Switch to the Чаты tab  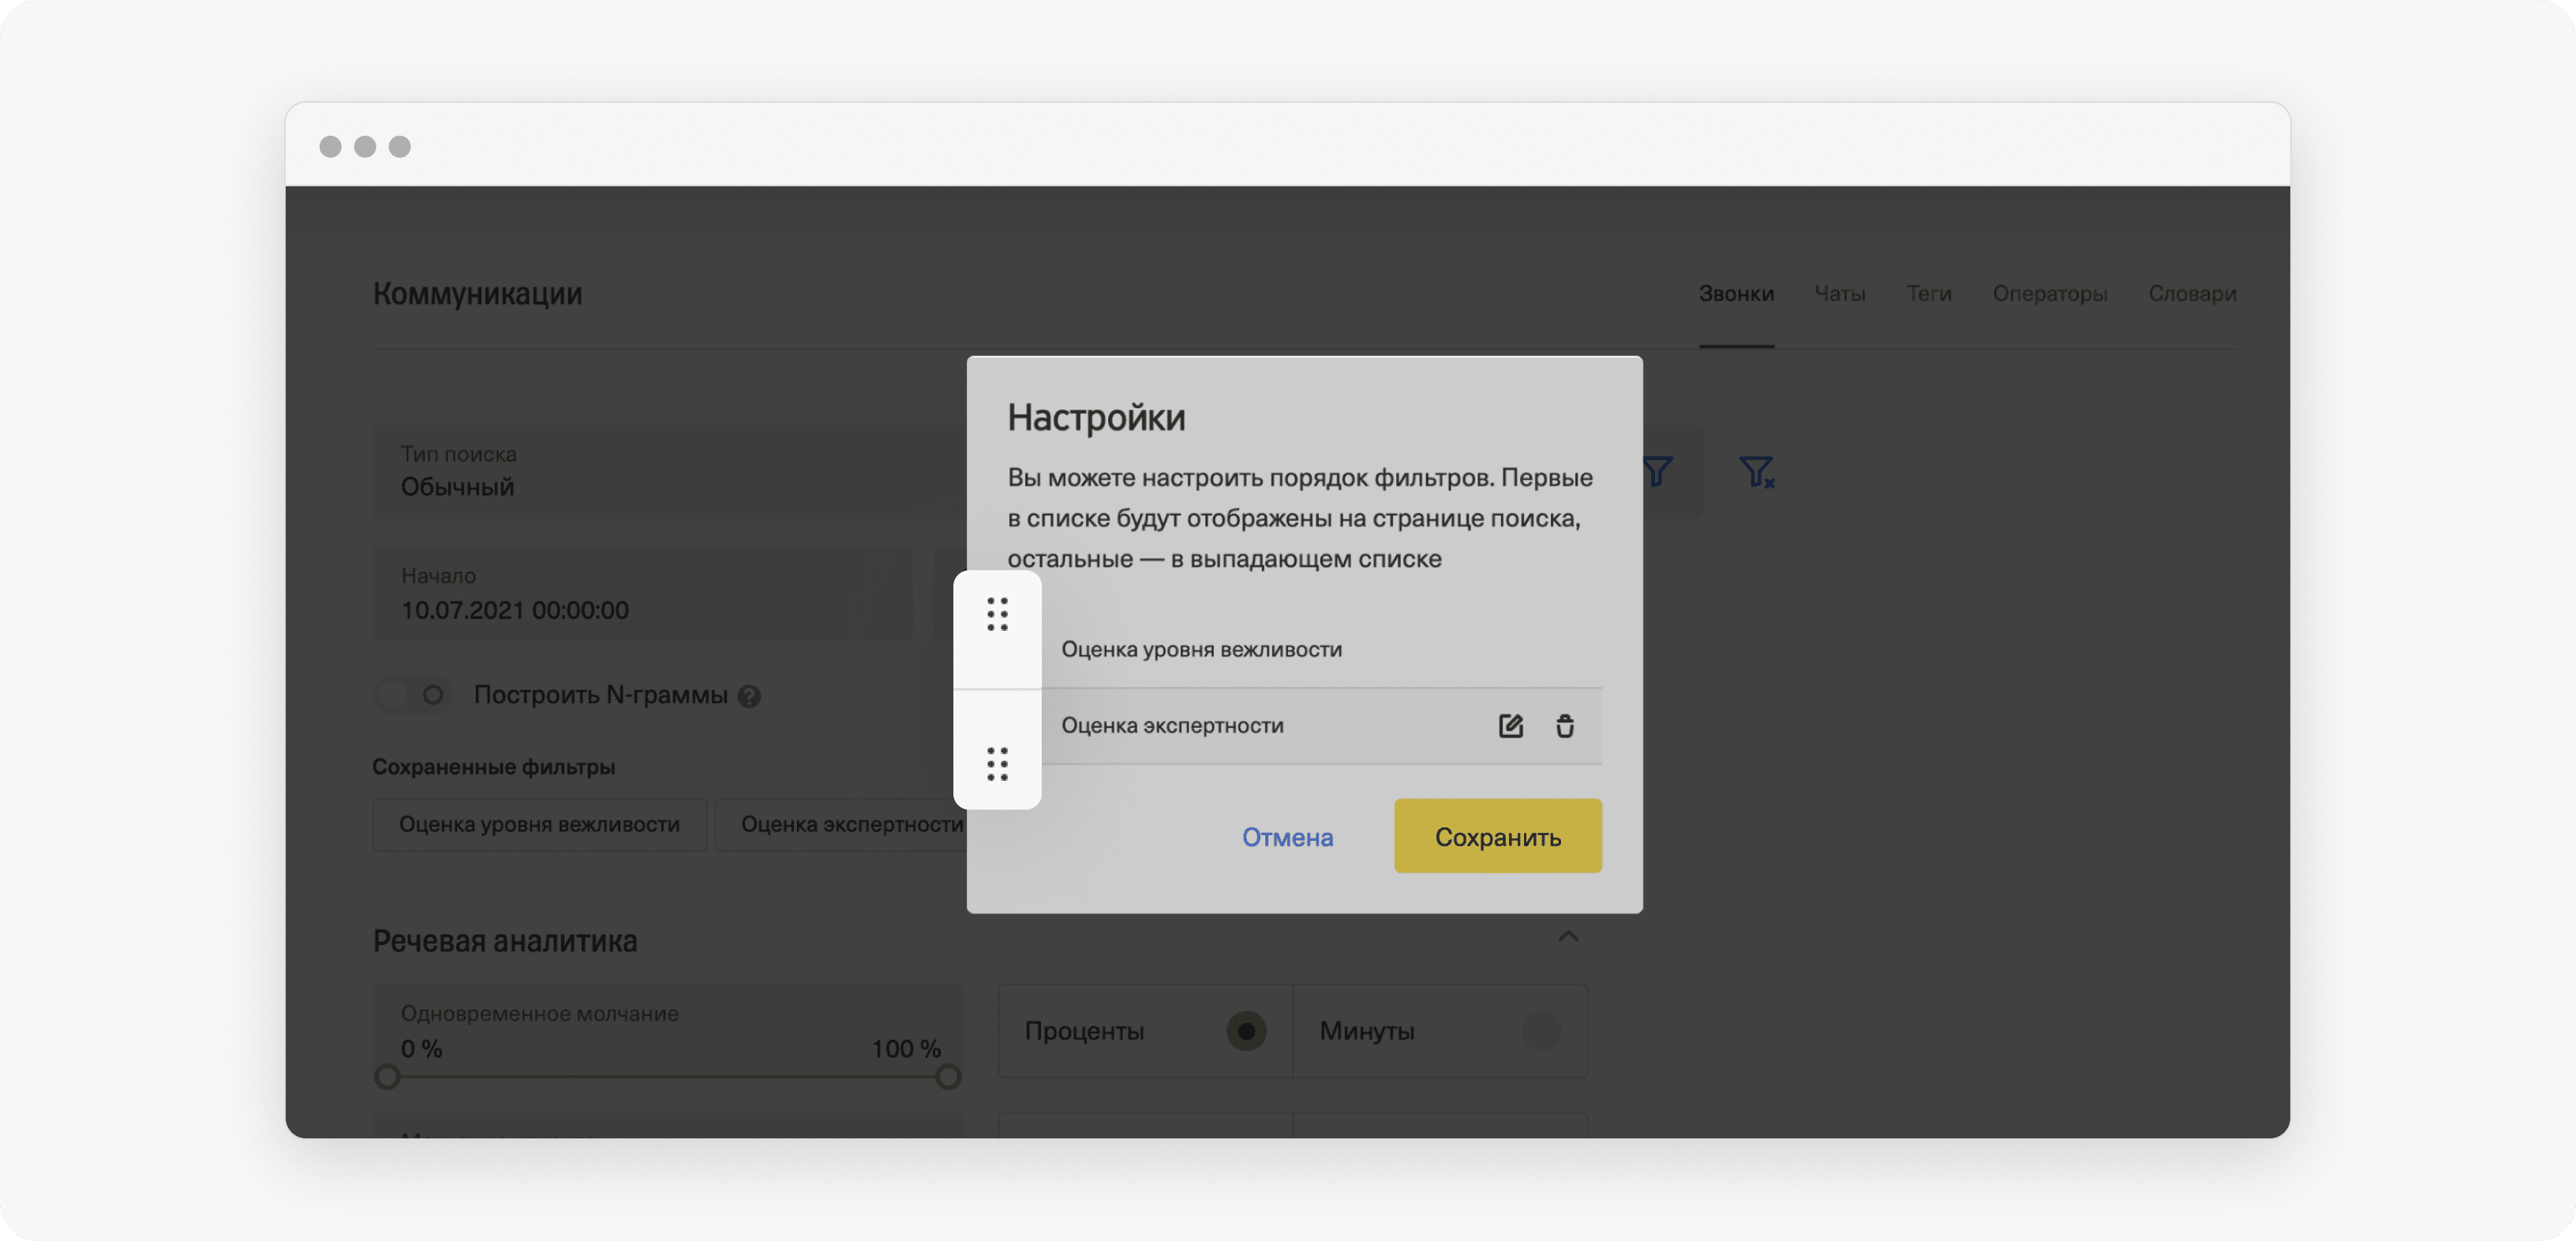[1840, 294]
